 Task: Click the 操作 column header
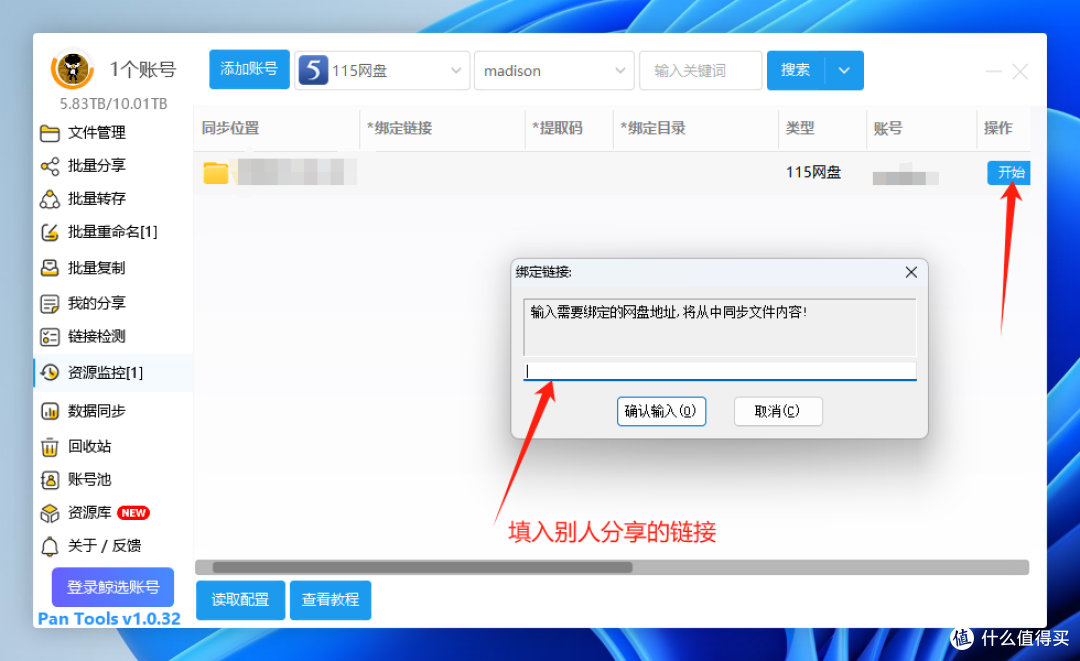click(x=998, y=128)
